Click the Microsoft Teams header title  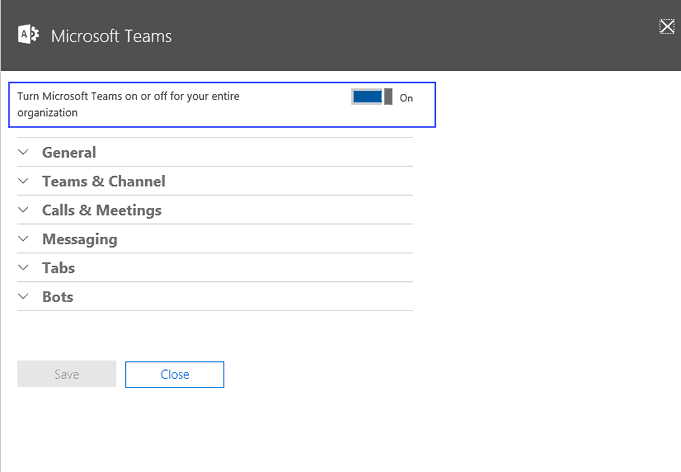(111, 36)
